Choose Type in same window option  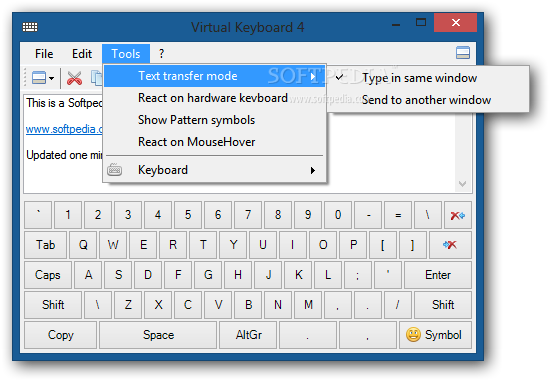pos(428,78)
